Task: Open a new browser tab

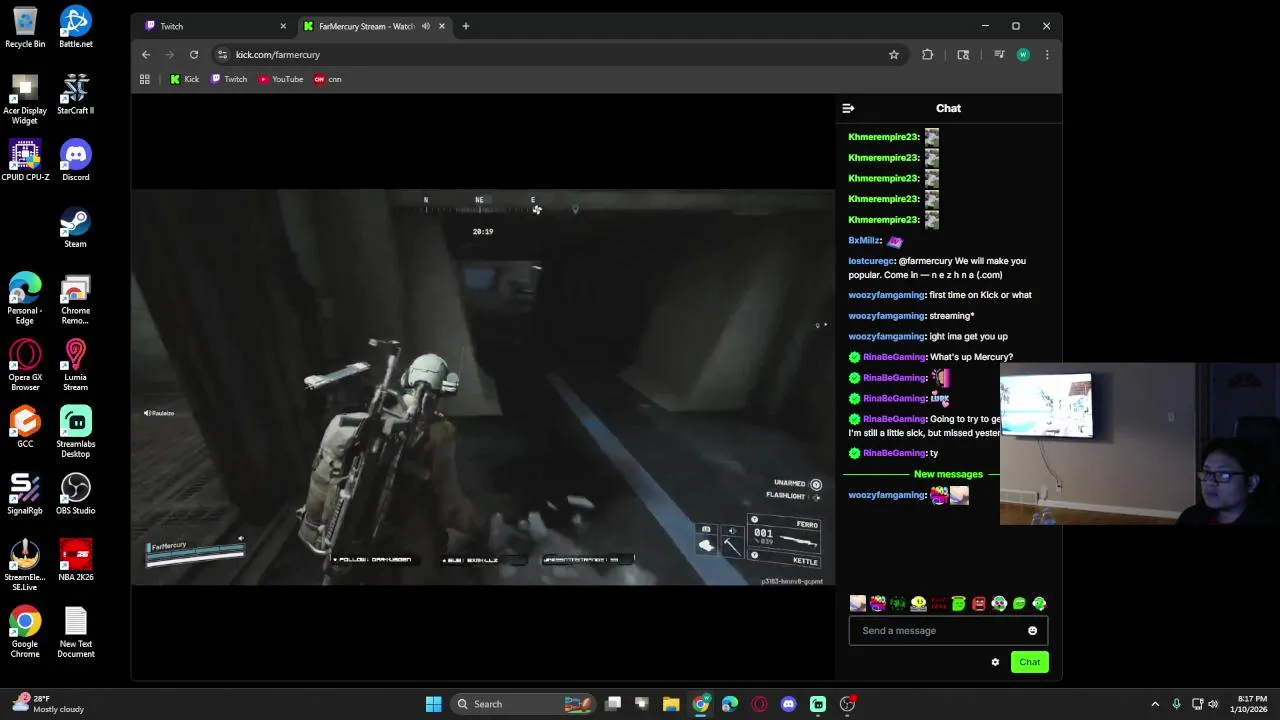Action: 465,26
